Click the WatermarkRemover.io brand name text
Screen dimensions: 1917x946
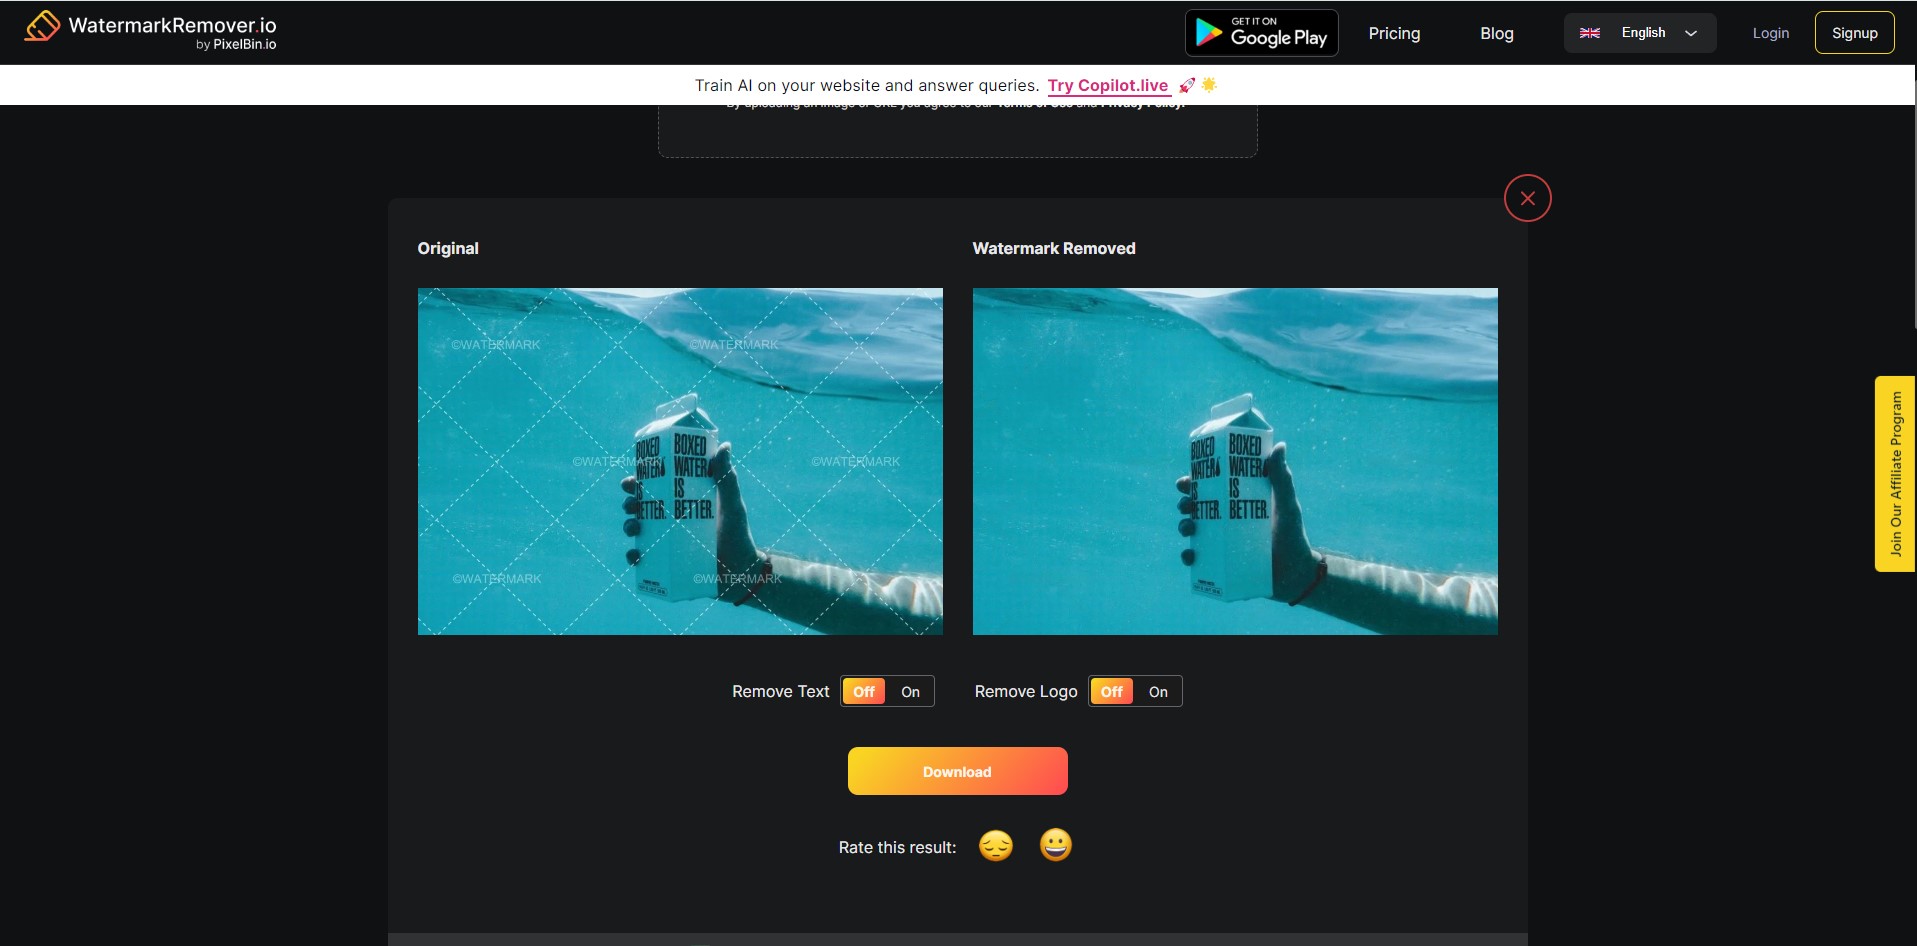click(x=173, y=25)
